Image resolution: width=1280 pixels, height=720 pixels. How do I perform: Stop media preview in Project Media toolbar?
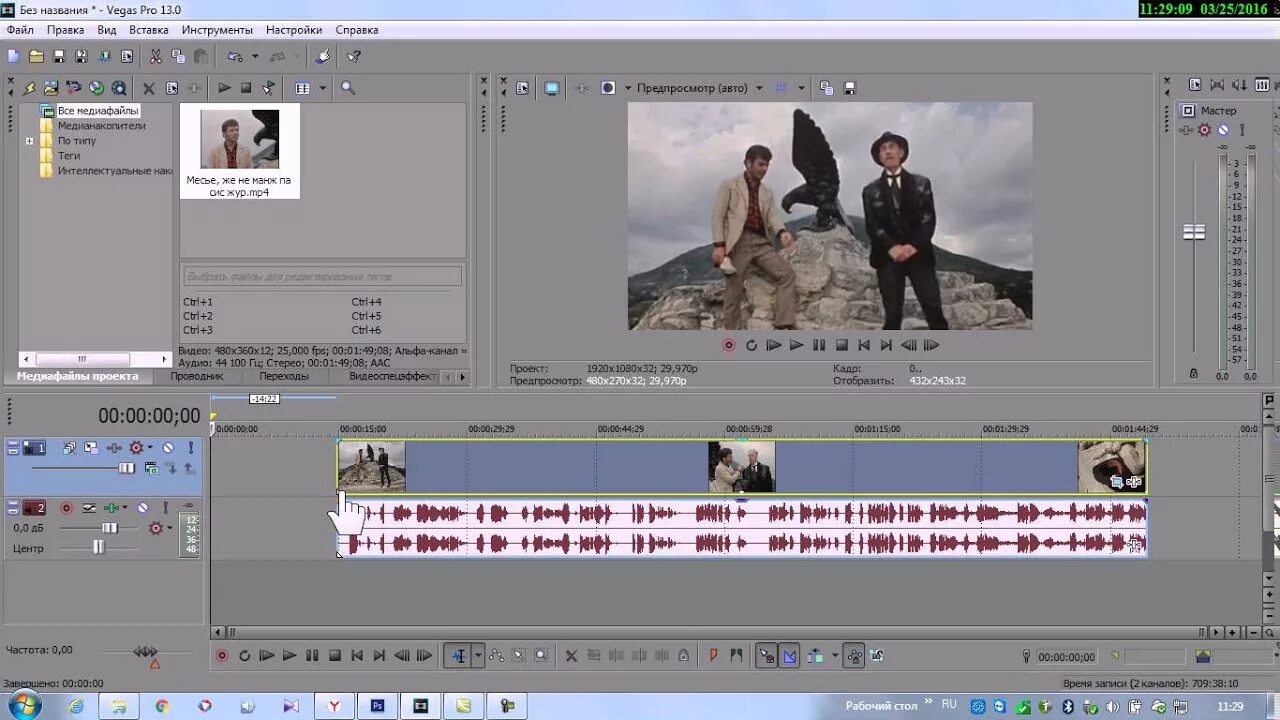[x=246, y=88]
